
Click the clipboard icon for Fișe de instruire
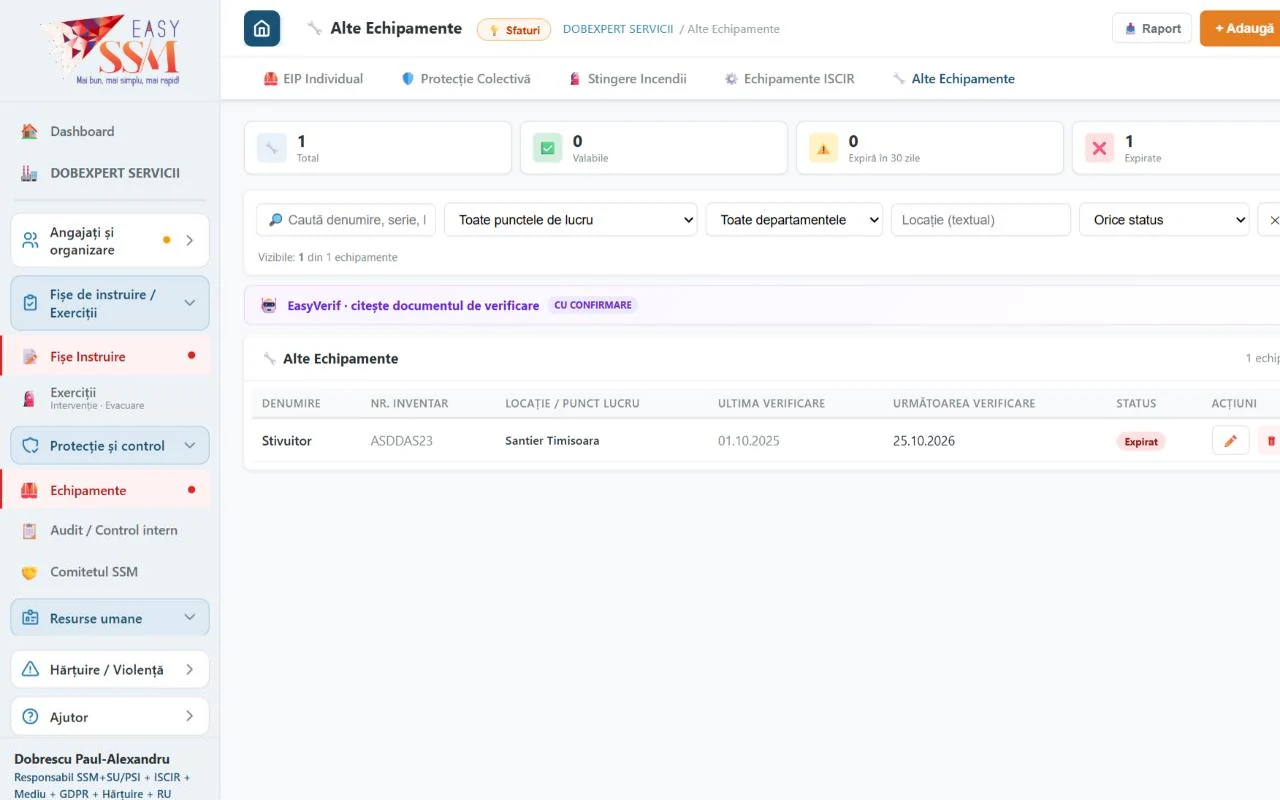[x=30, y=303]
